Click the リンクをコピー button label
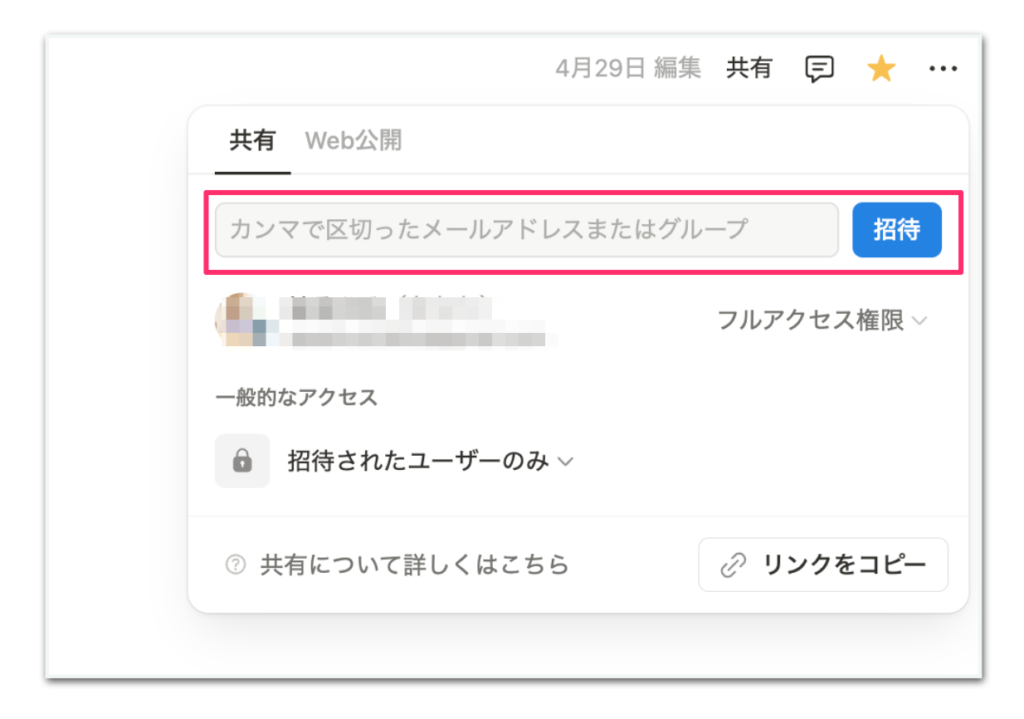This screenshot has width=1024, height=719. [844, 564]
